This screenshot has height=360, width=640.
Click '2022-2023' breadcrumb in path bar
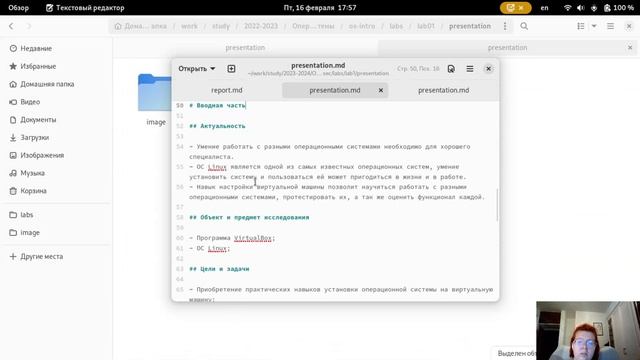point(261,26)
